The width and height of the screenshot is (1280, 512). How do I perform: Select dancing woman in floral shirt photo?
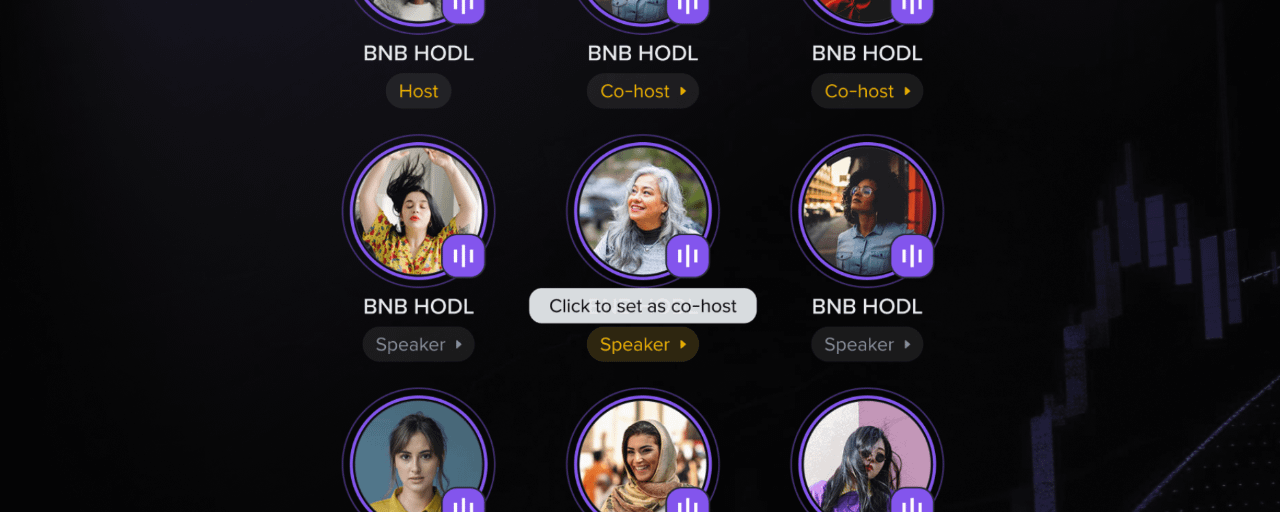tap(419, 211)
